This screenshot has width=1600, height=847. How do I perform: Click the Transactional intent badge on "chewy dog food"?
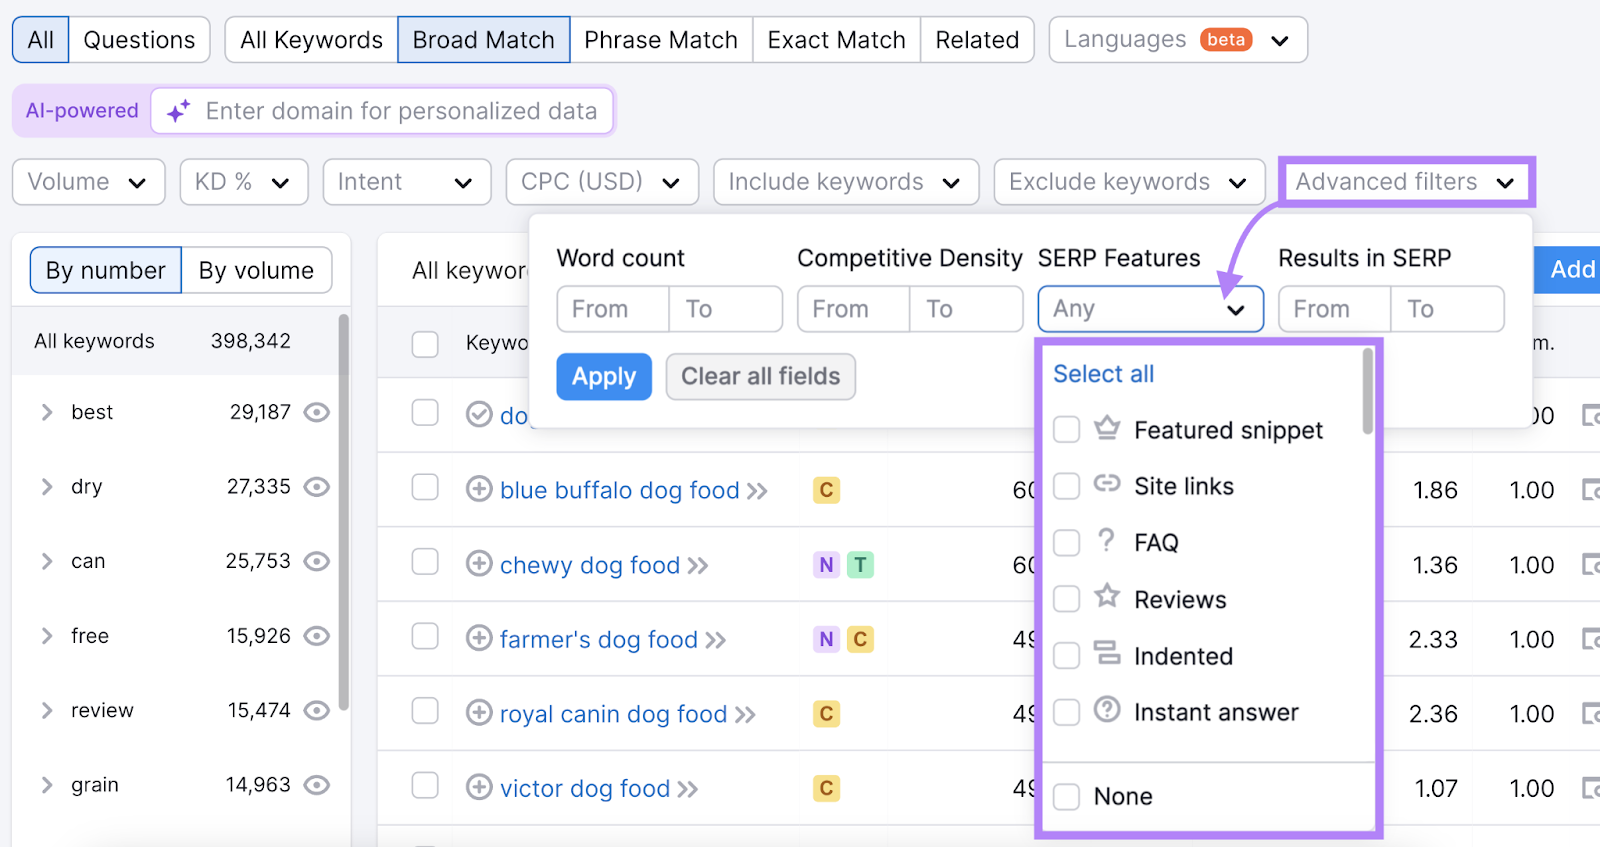(x=859, y=565)
